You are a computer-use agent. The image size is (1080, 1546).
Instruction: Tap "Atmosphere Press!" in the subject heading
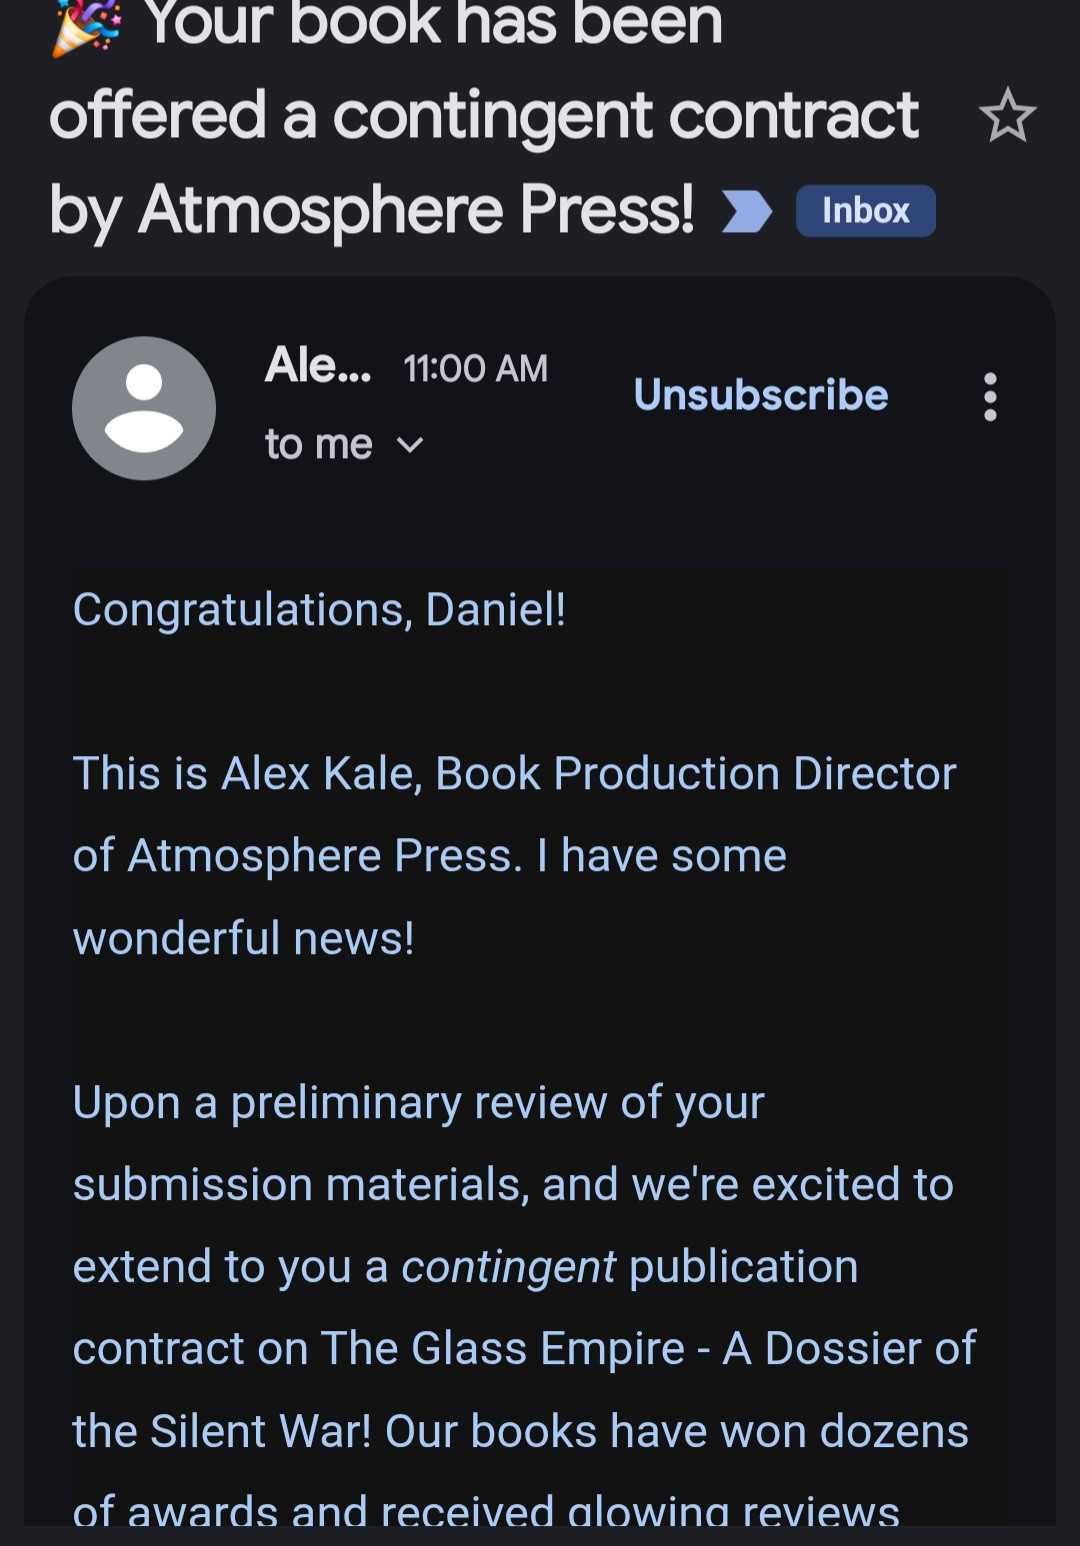(416, 211)
